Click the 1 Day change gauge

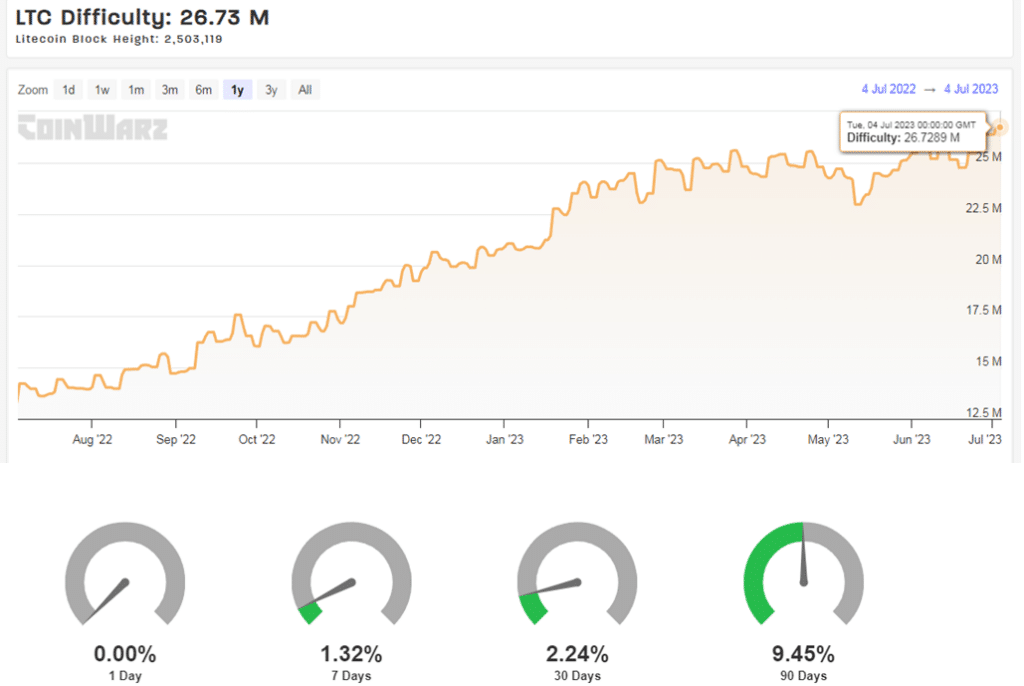click(x=125, y=574)
